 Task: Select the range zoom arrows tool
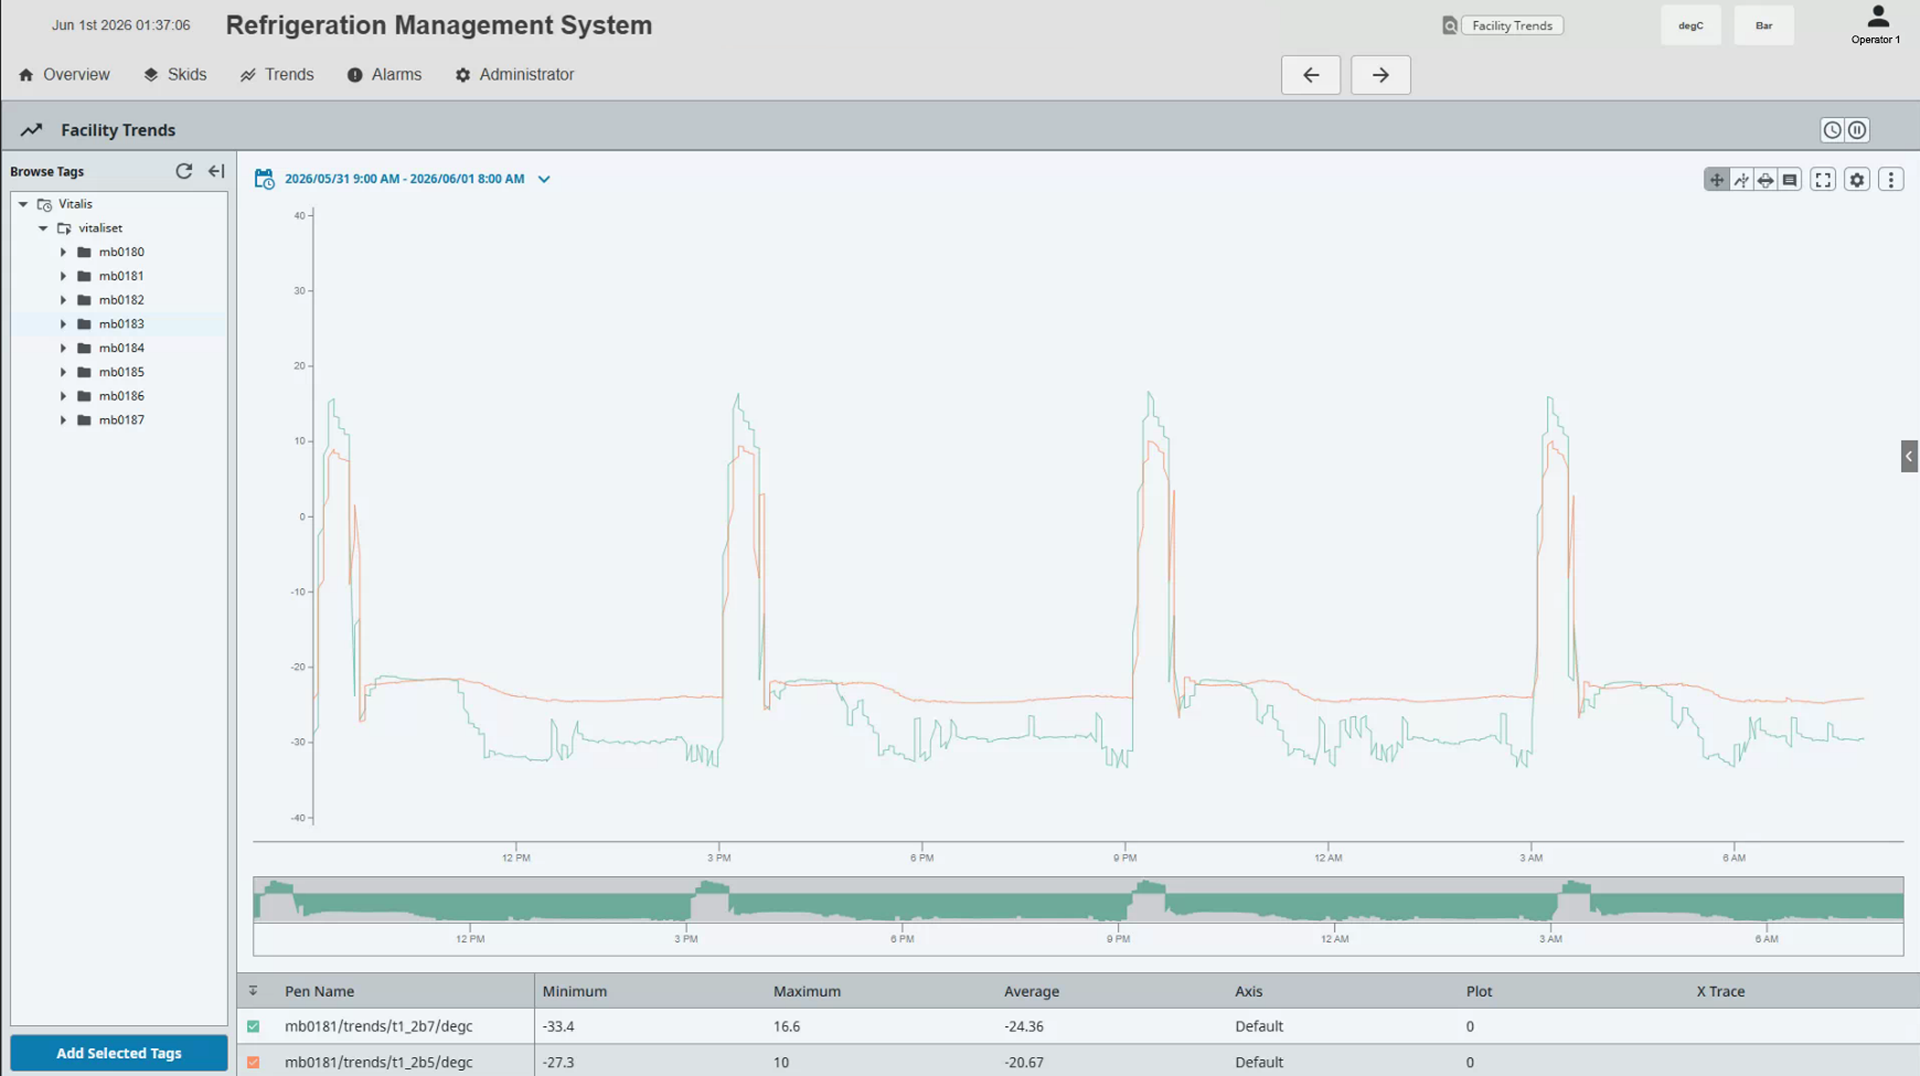point(1766,180)
